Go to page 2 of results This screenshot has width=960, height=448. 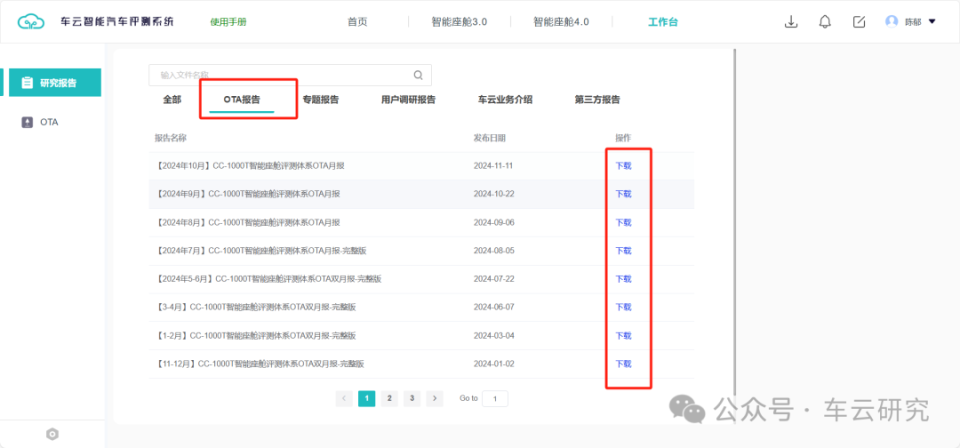click(389, 398)
